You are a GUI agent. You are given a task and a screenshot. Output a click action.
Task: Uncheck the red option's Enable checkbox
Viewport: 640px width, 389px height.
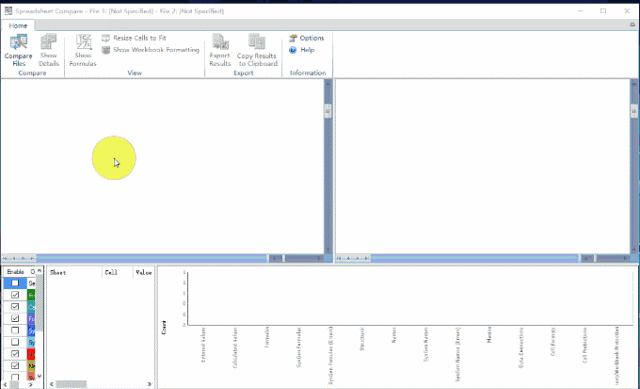coord(15,353)
